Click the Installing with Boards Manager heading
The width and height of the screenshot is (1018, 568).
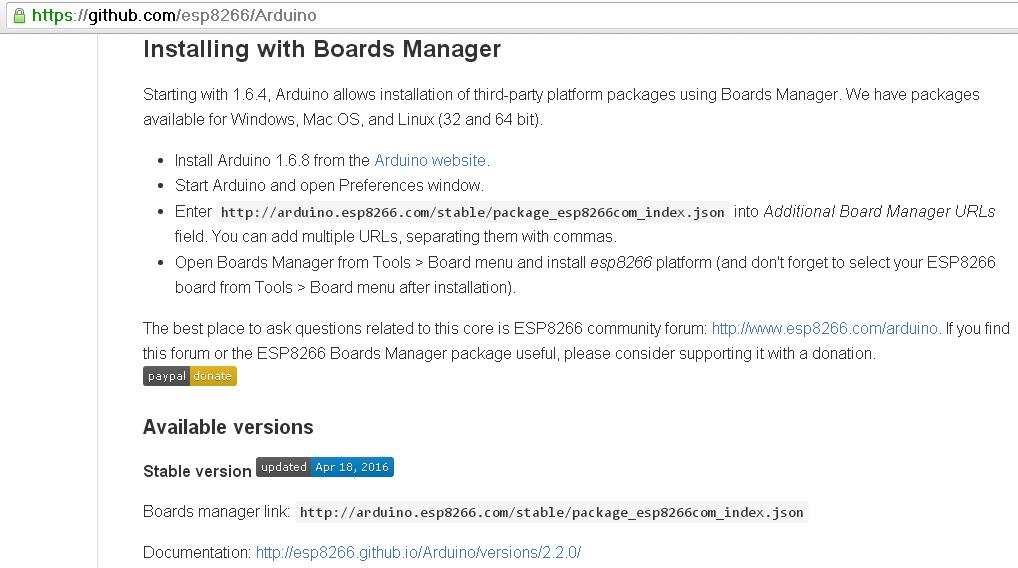(322, 49)
